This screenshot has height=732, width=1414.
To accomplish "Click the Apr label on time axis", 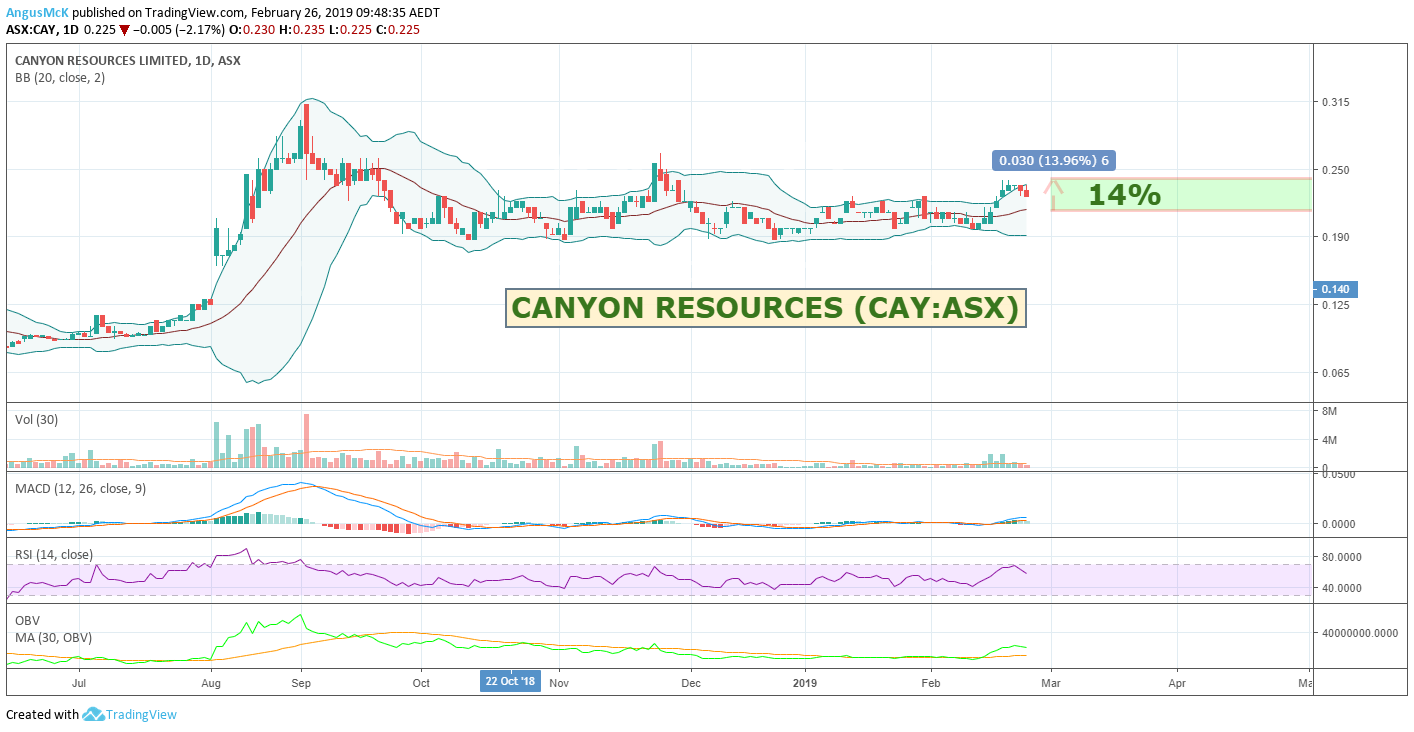I will pos(1177,684).
